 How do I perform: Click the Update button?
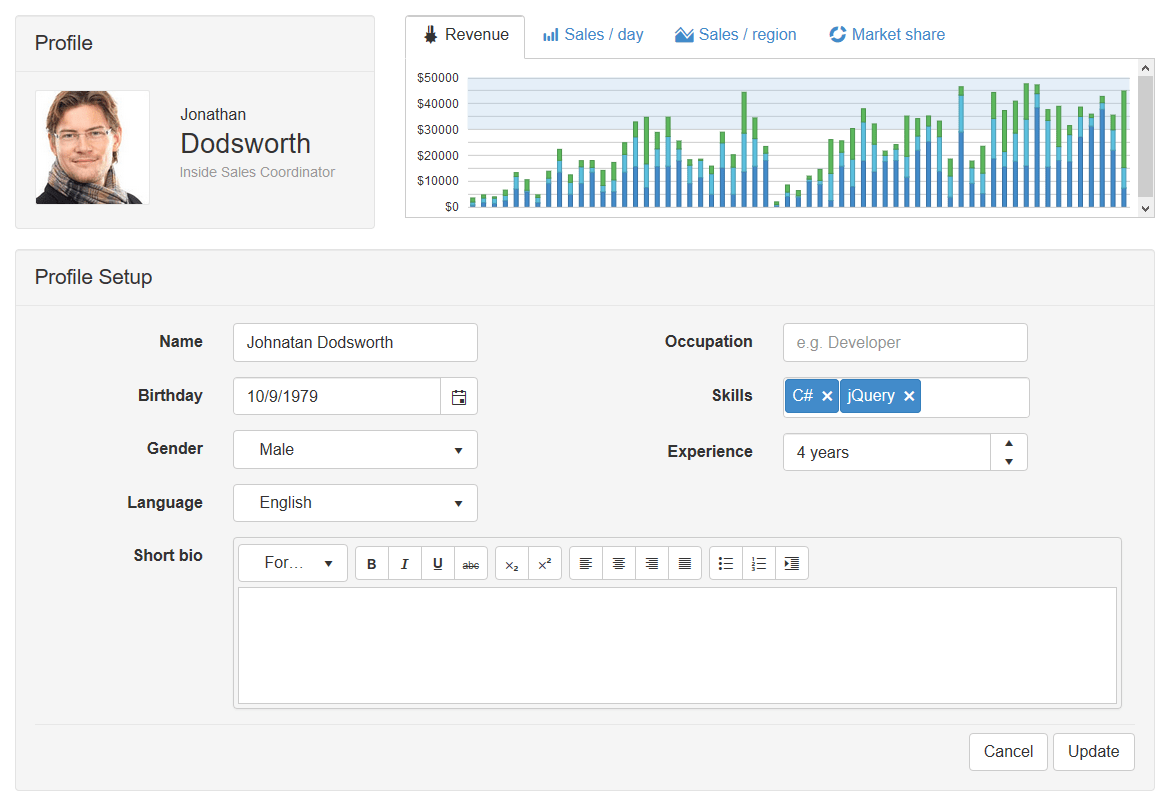point(1093,752)
